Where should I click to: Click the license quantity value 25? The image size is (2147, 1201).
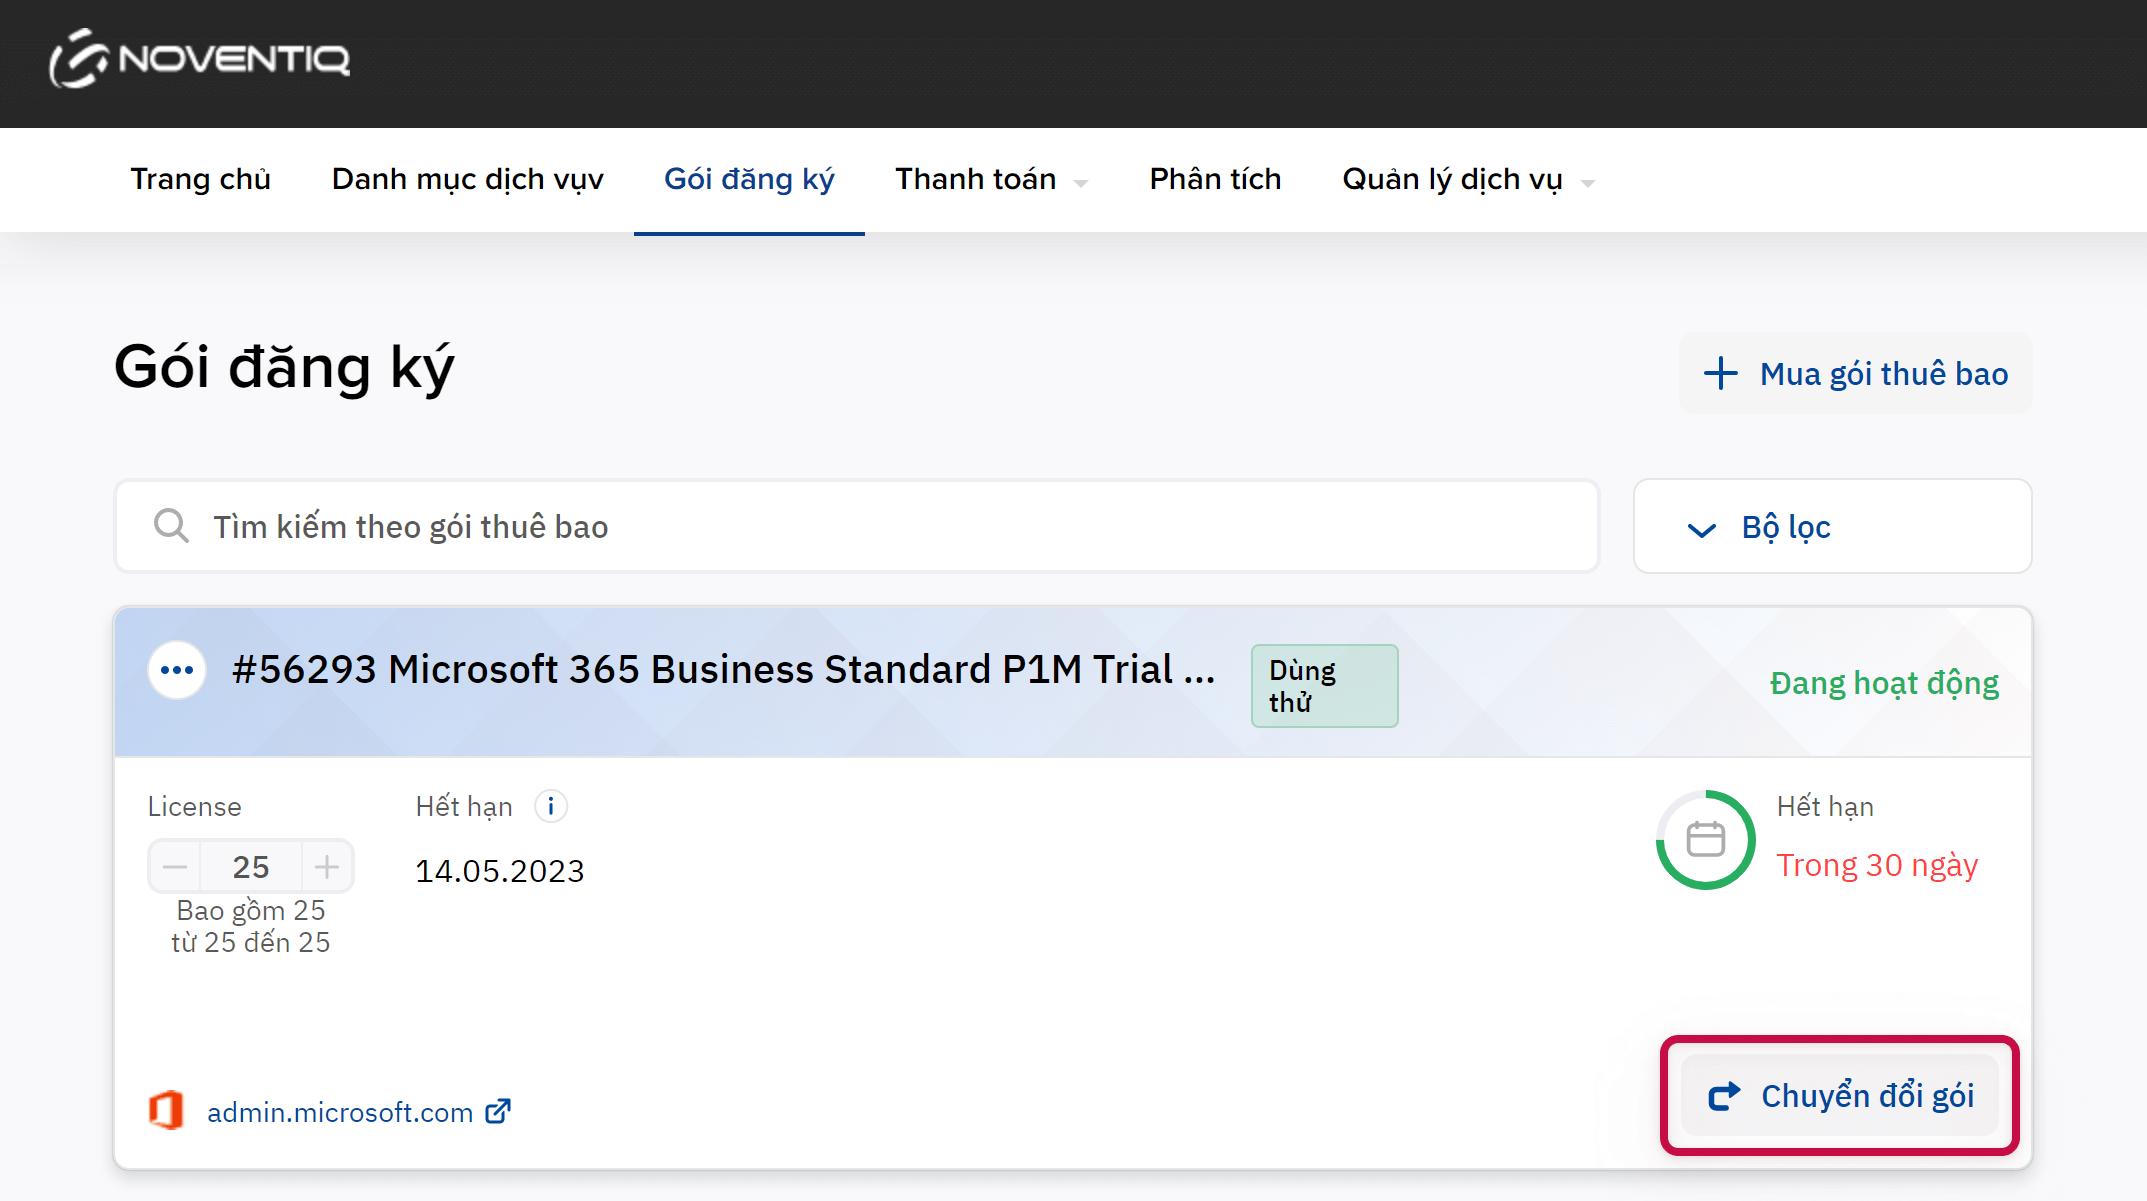click(251, 867)
